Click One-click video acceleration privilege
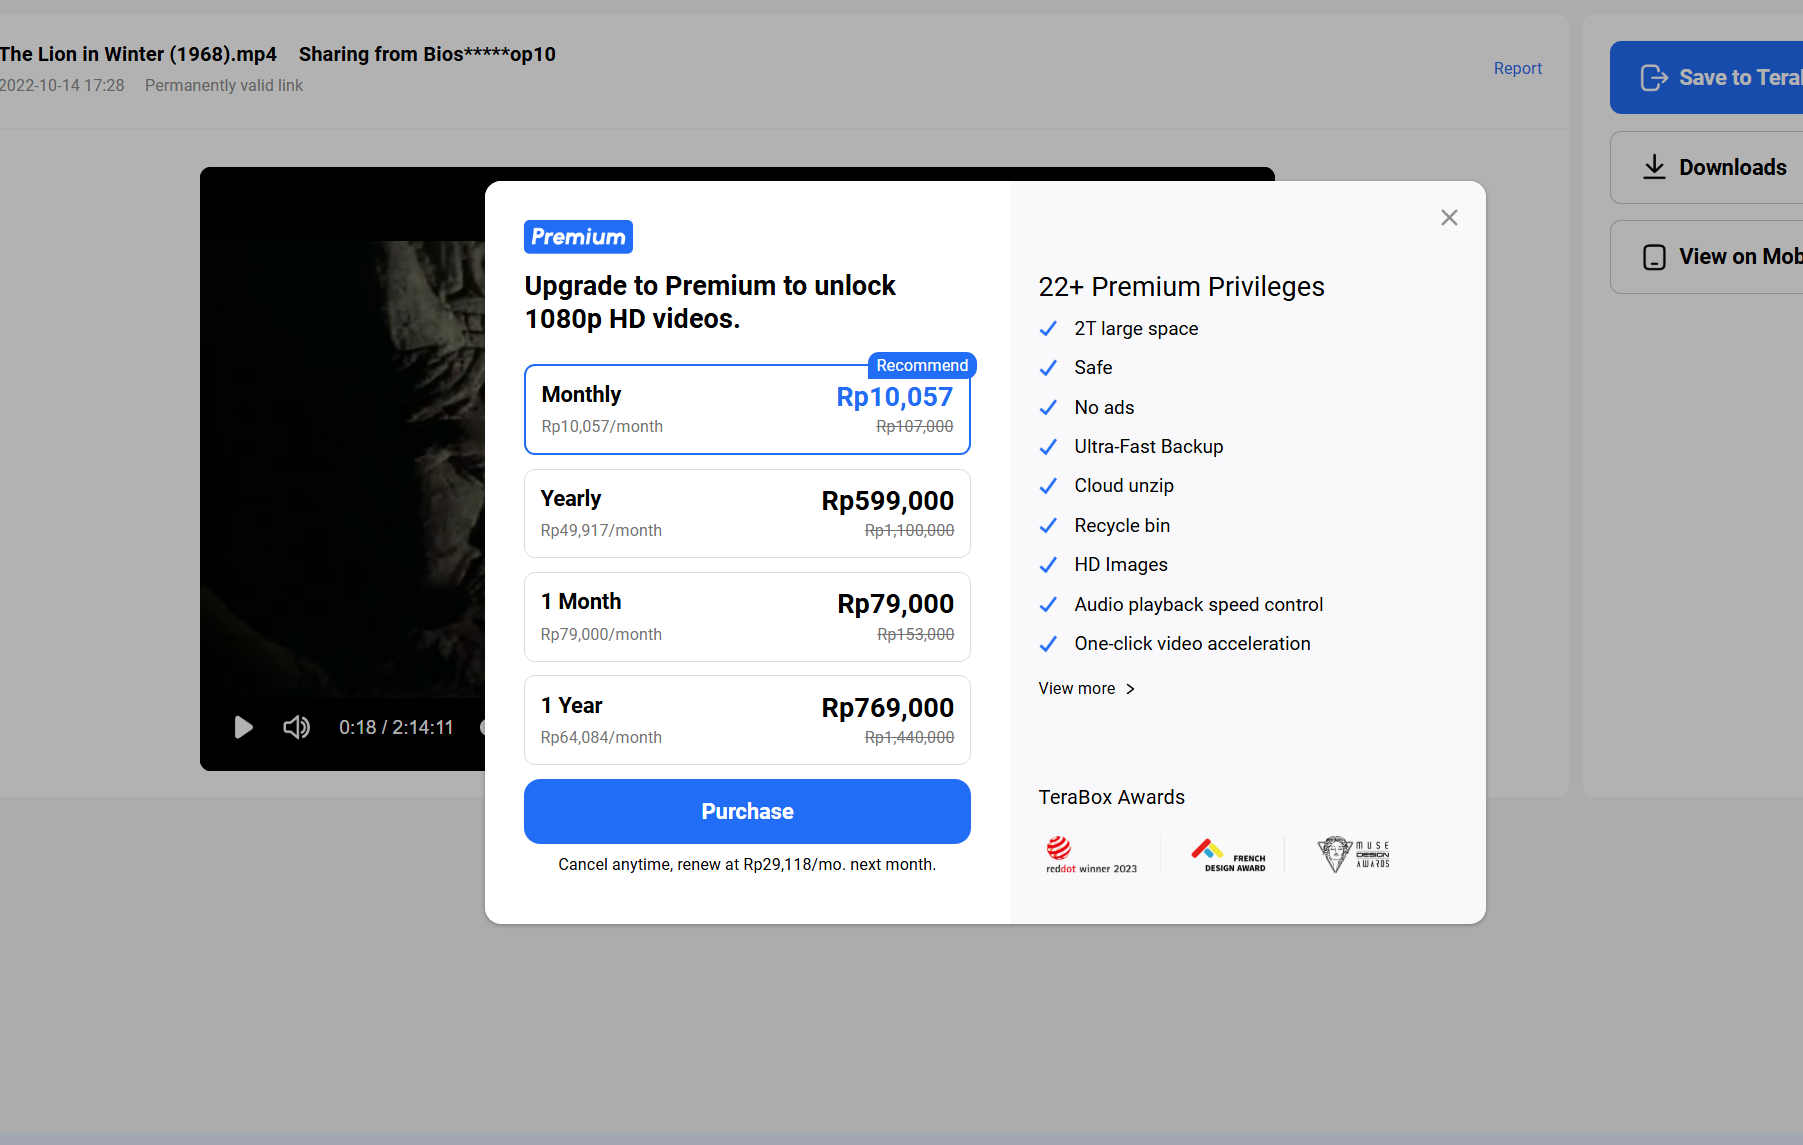 pyautogui.click(x=1192, y=644)
